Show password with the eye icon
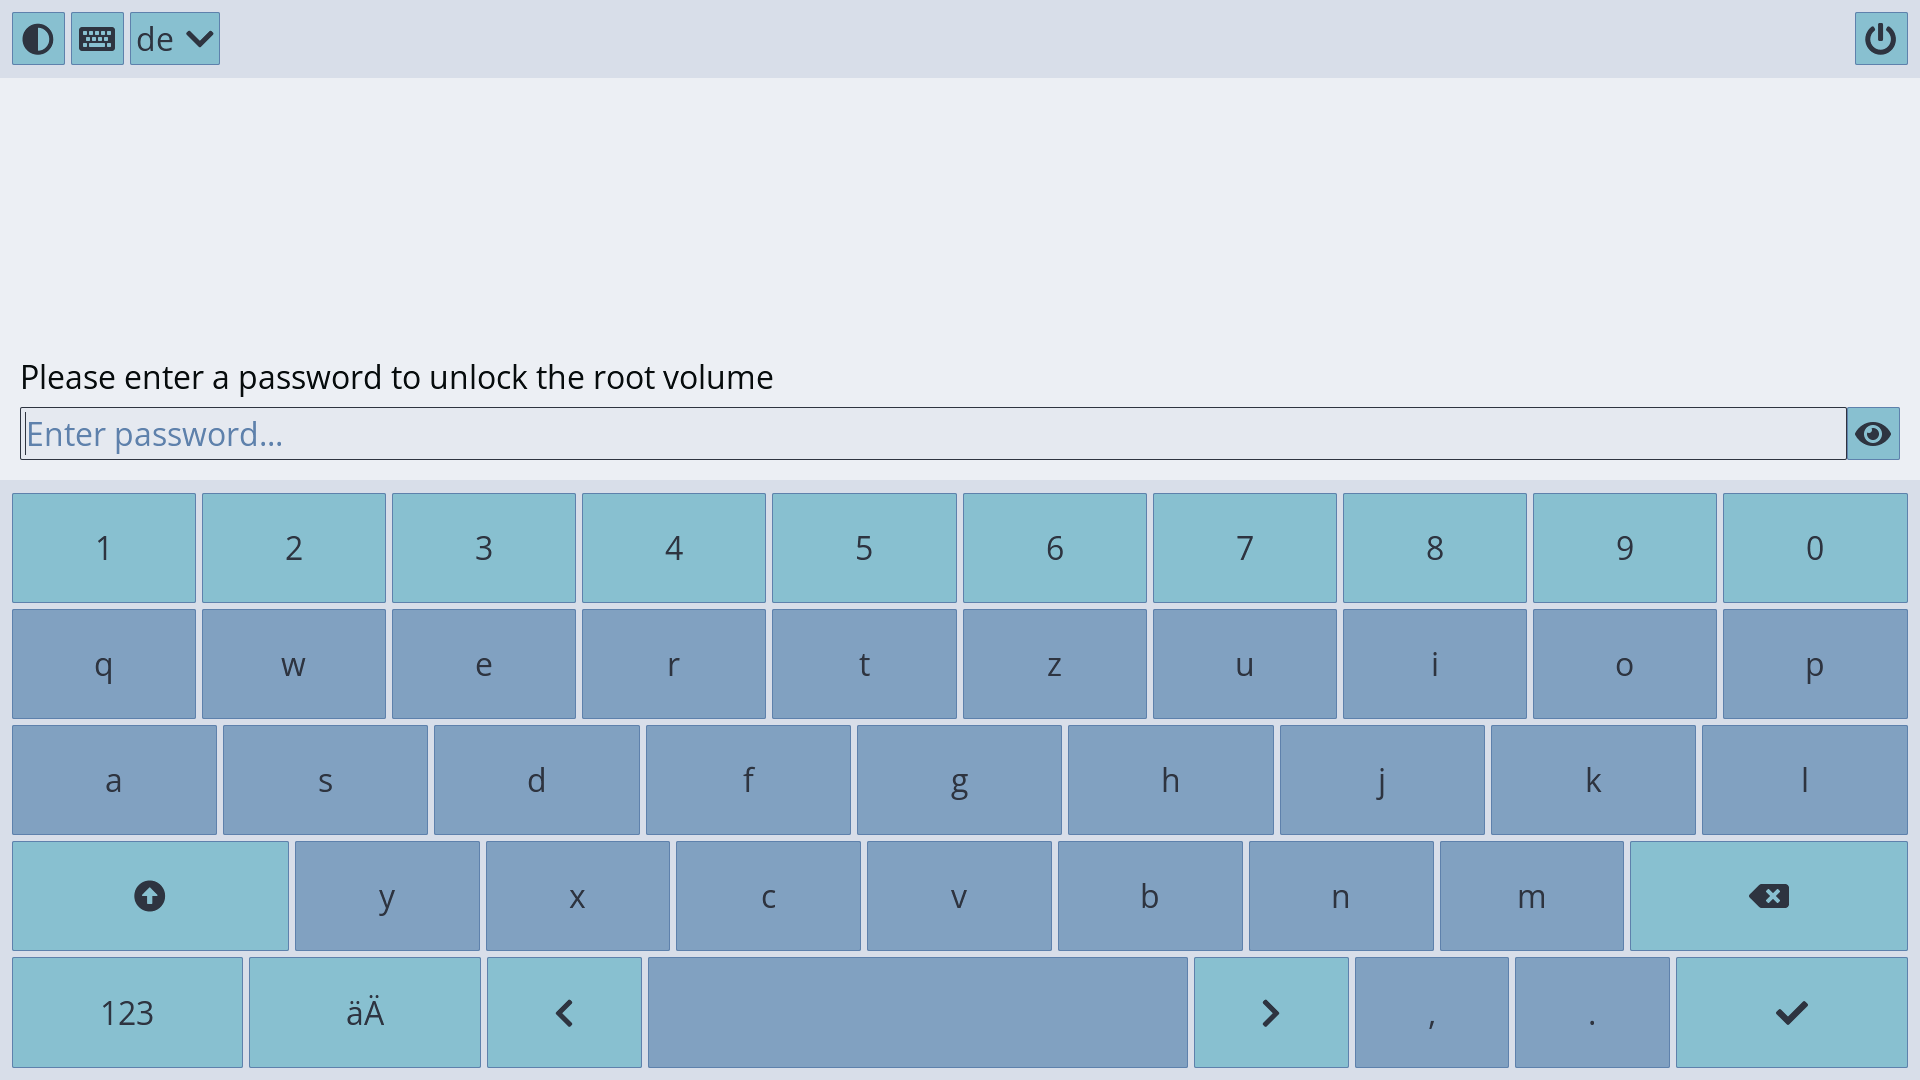This screenshot has width=1920, height=1080. click(x=1872, y=434)
